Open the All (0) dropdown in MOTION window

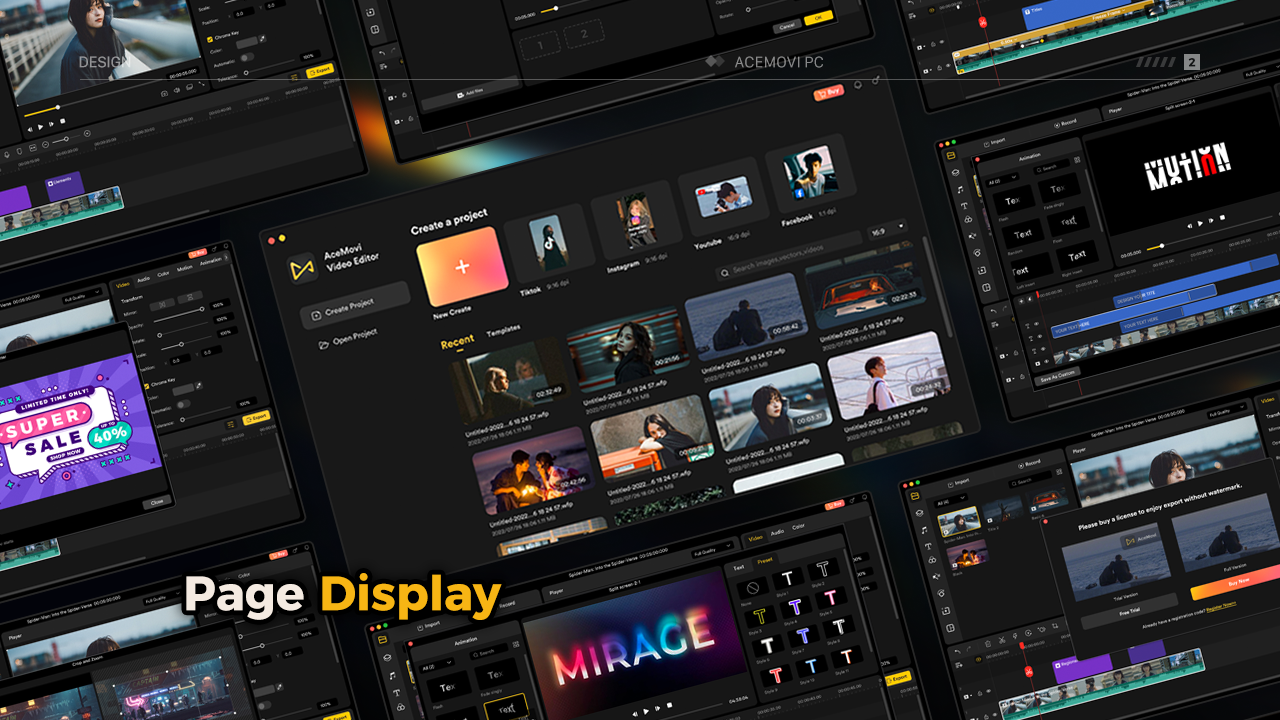click(x=1003, y=181)
